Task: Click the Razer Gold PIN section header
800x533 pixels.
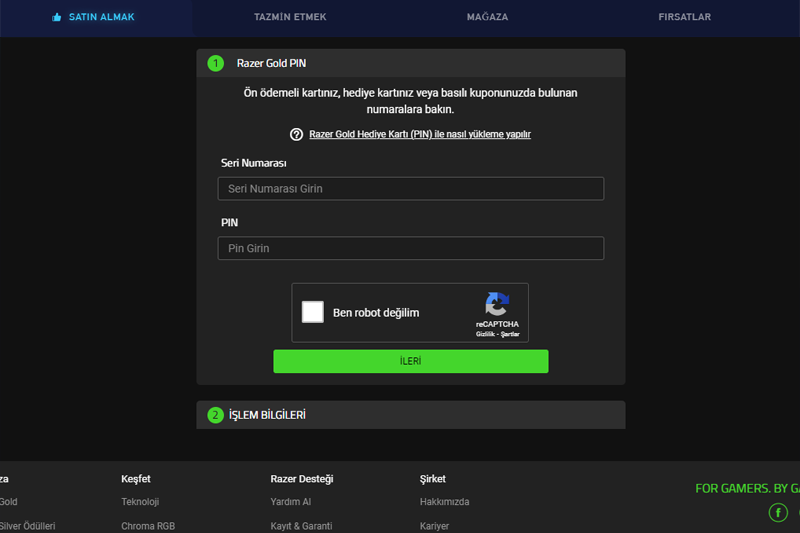Action: pyautogui.click(x=411, y=63)
